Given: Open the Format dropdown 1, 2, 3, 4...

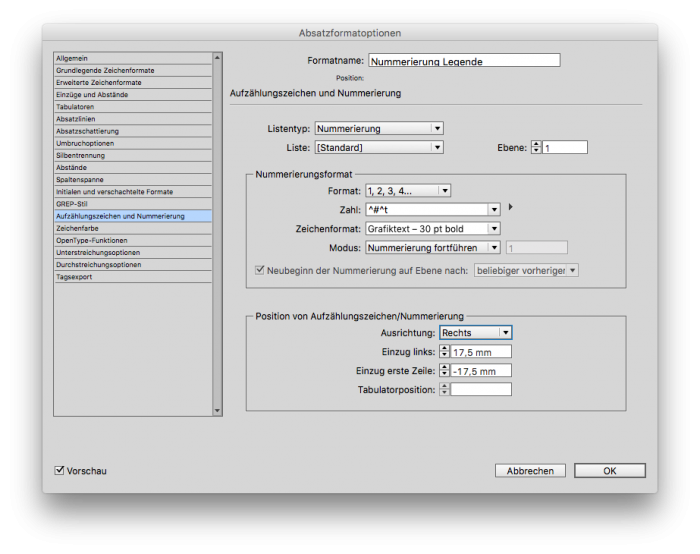Looking at the screenshot, I should [x=408, y=191].
